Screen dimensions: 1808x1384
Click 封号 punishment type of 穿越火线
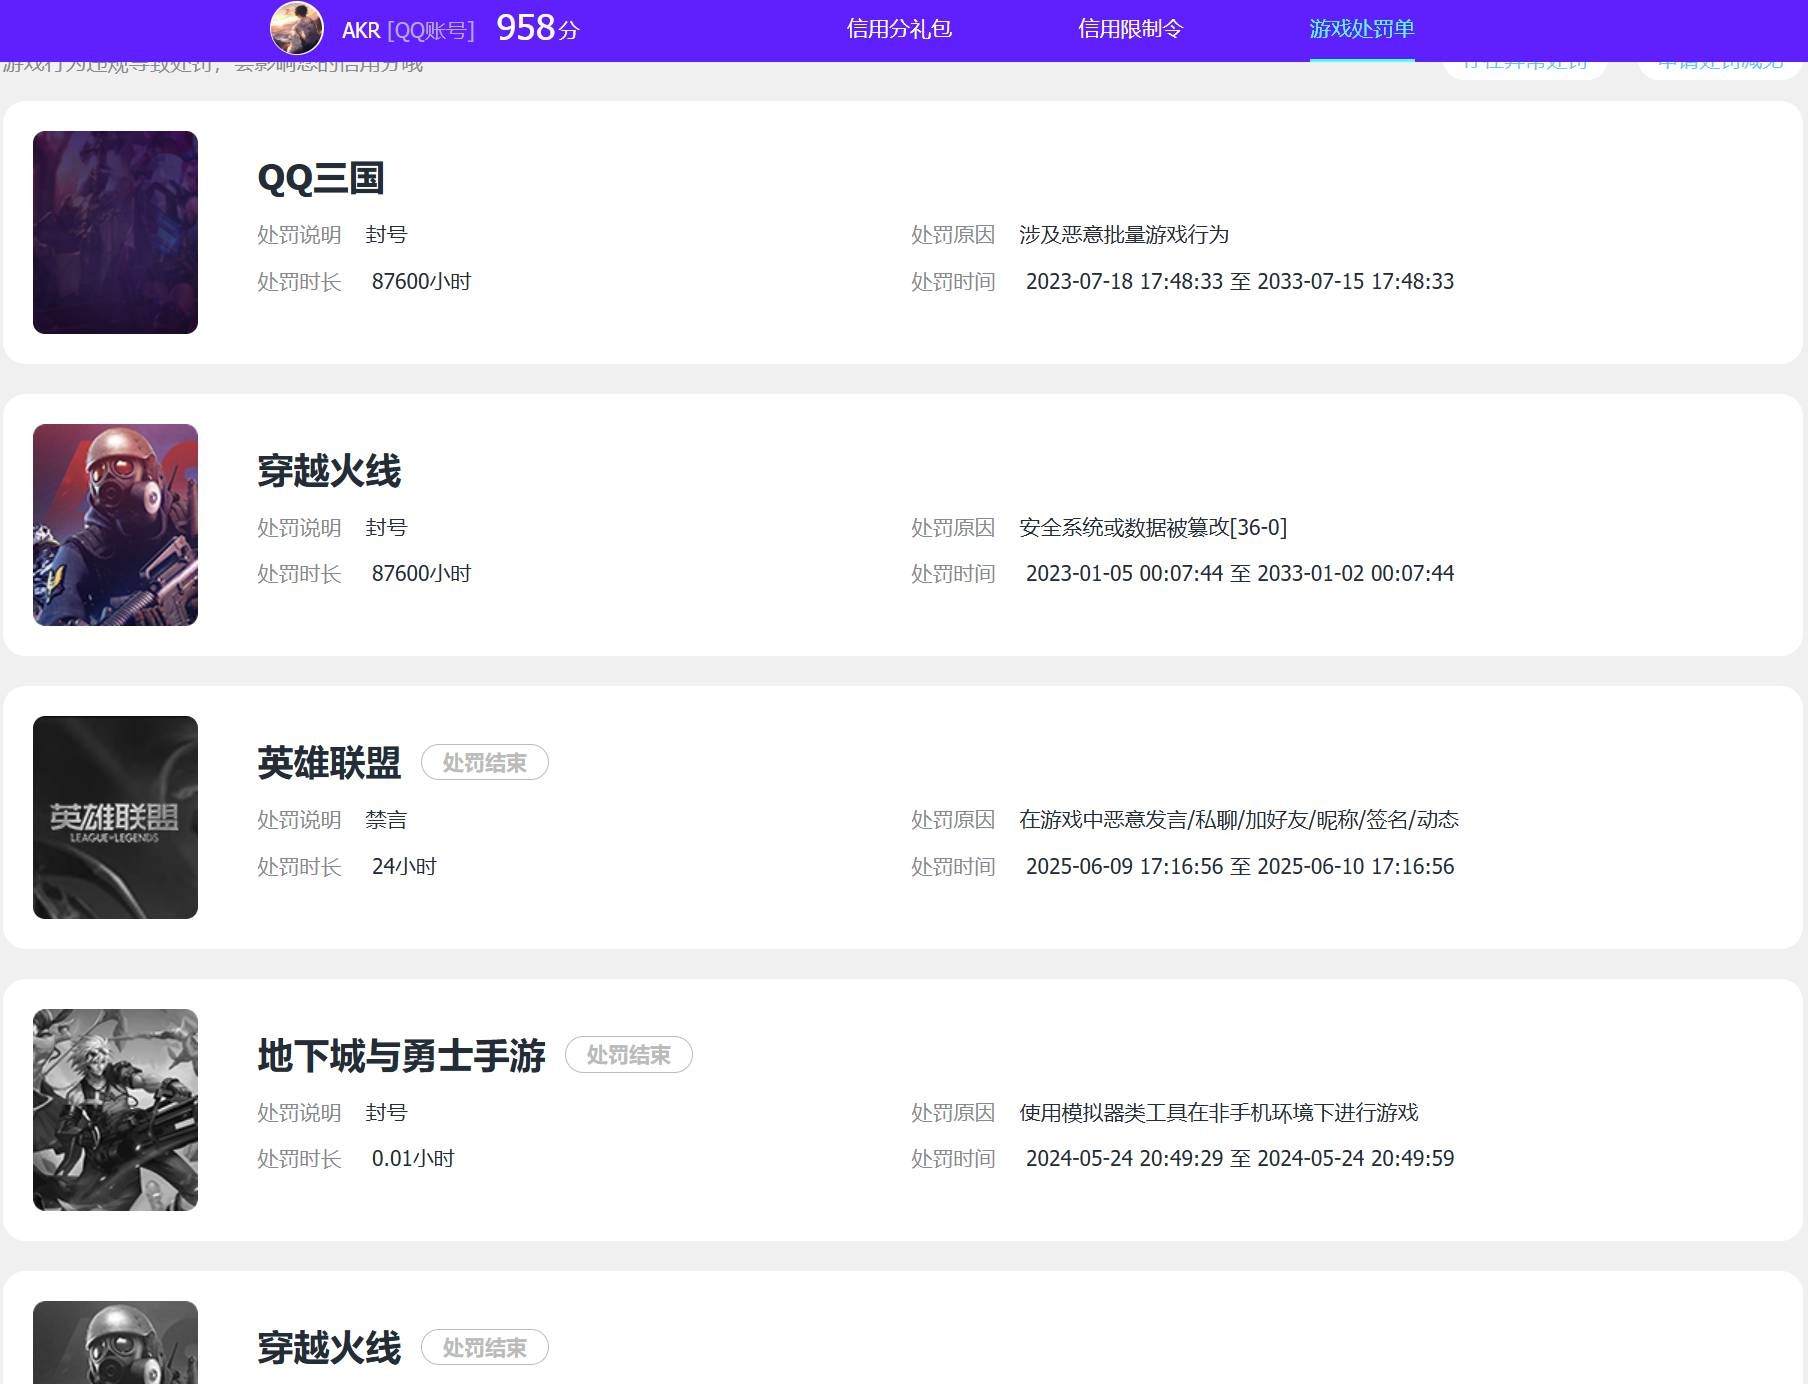tap(386, 527)
